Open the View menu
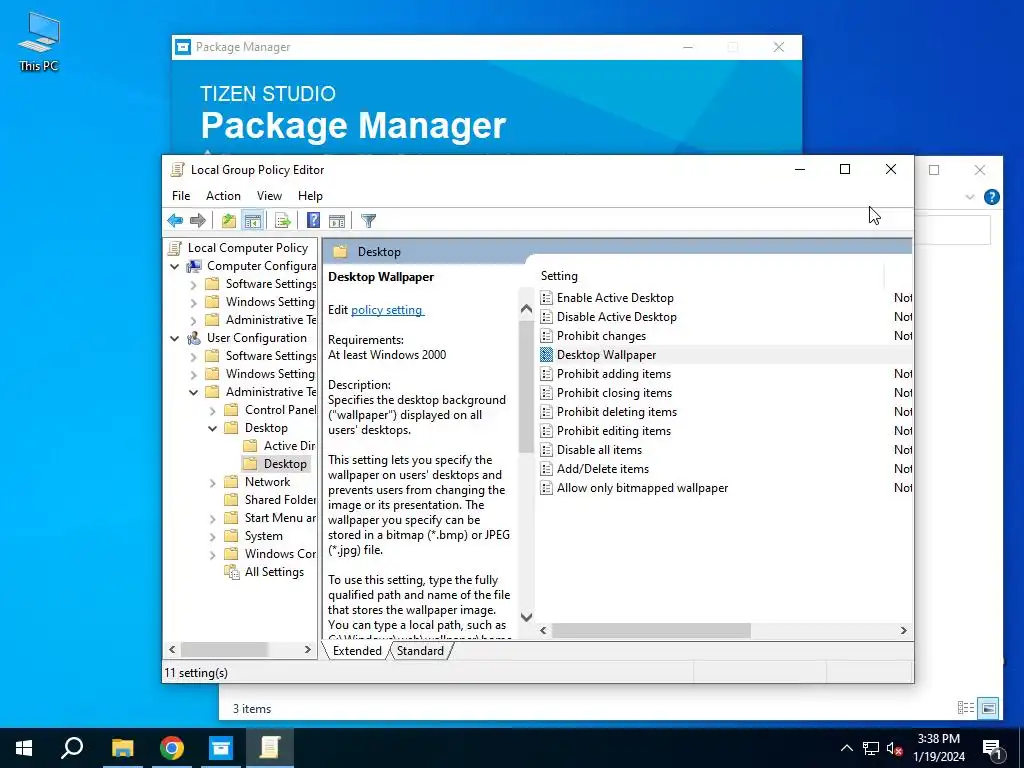Viewport: 1024px width, 768px height. 269,196
